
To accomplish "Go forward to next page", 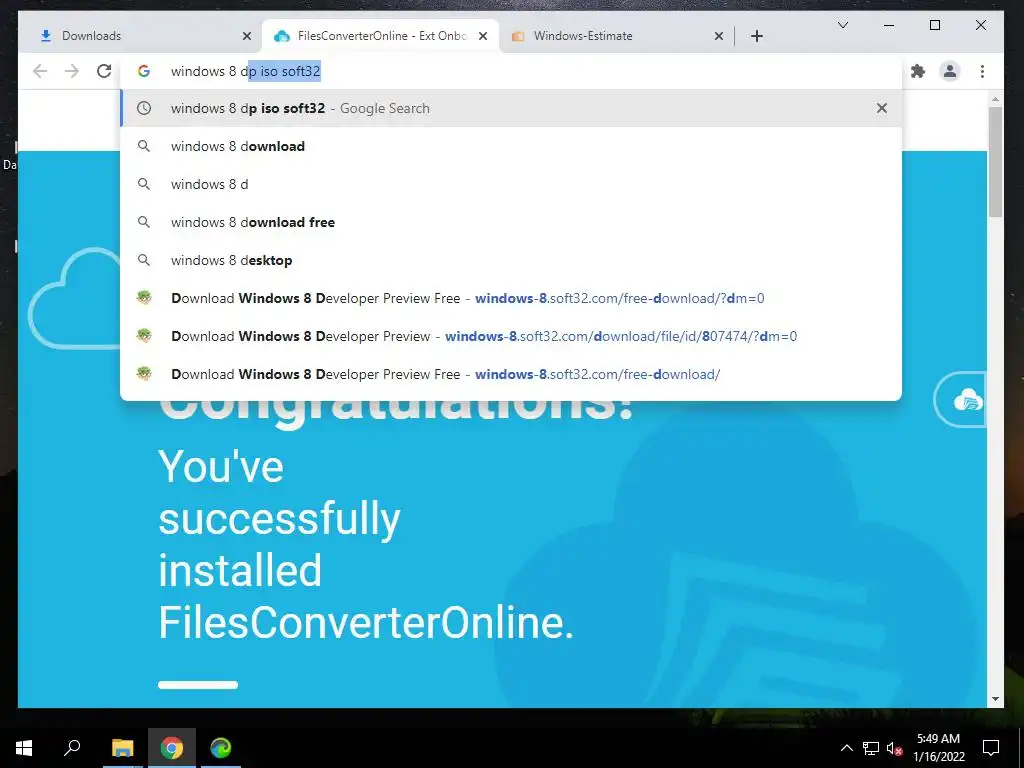I will point(72,71).
